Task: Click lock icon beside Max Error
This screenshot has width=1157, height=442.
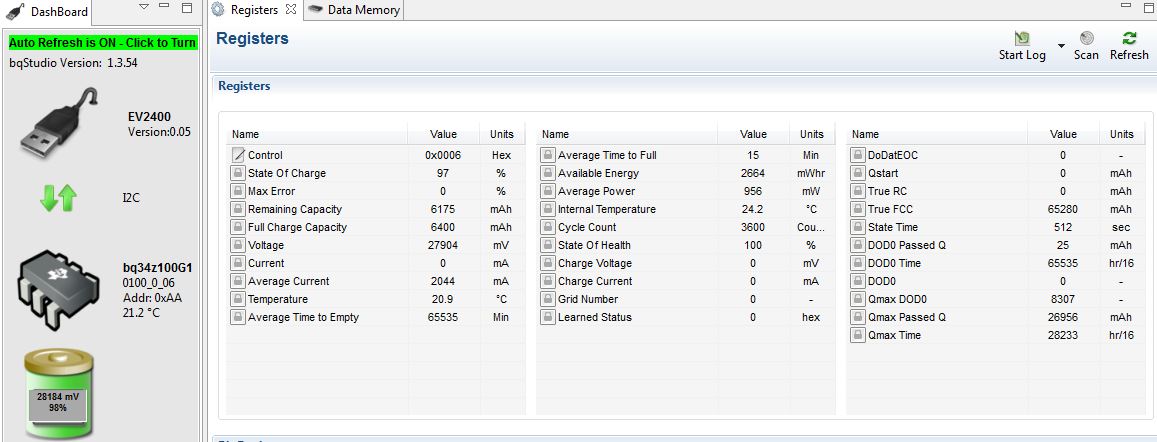Action: pyautogui.click(x=238, y=191)
